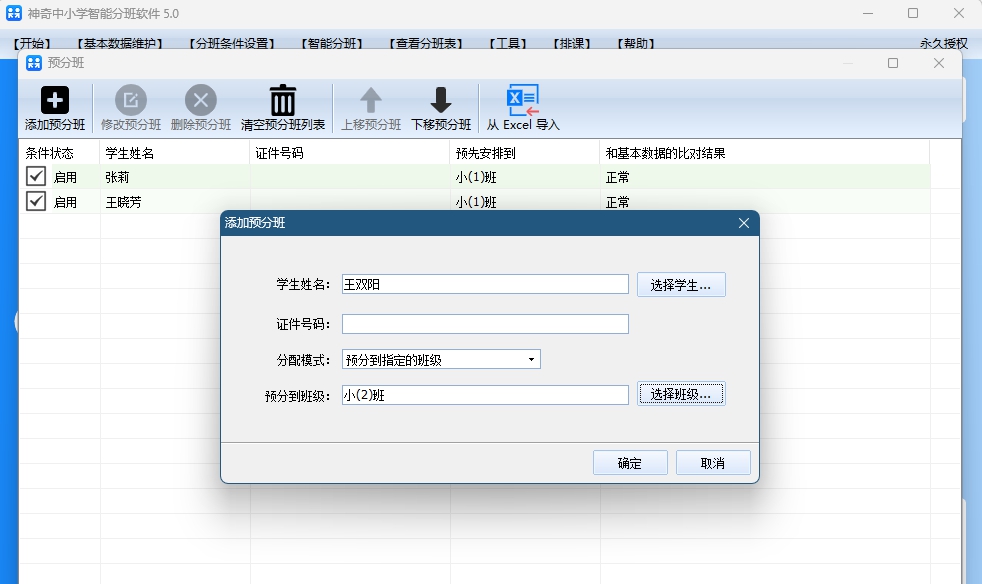Viewport: 982px width, 584px height.
Task: Click the 选择学生 button
Action: click(681, 284)
